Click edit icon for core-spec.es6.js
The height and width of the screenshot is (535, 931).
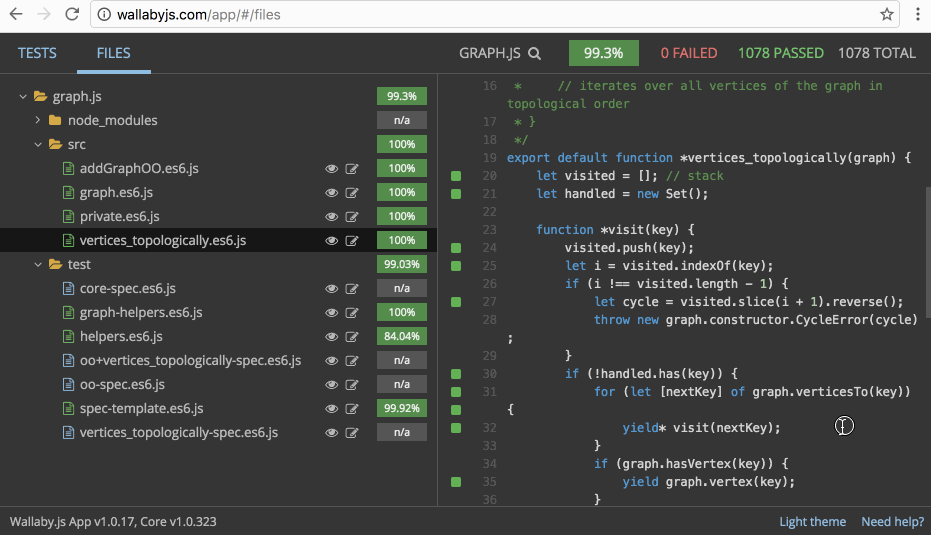coord(352,289)
